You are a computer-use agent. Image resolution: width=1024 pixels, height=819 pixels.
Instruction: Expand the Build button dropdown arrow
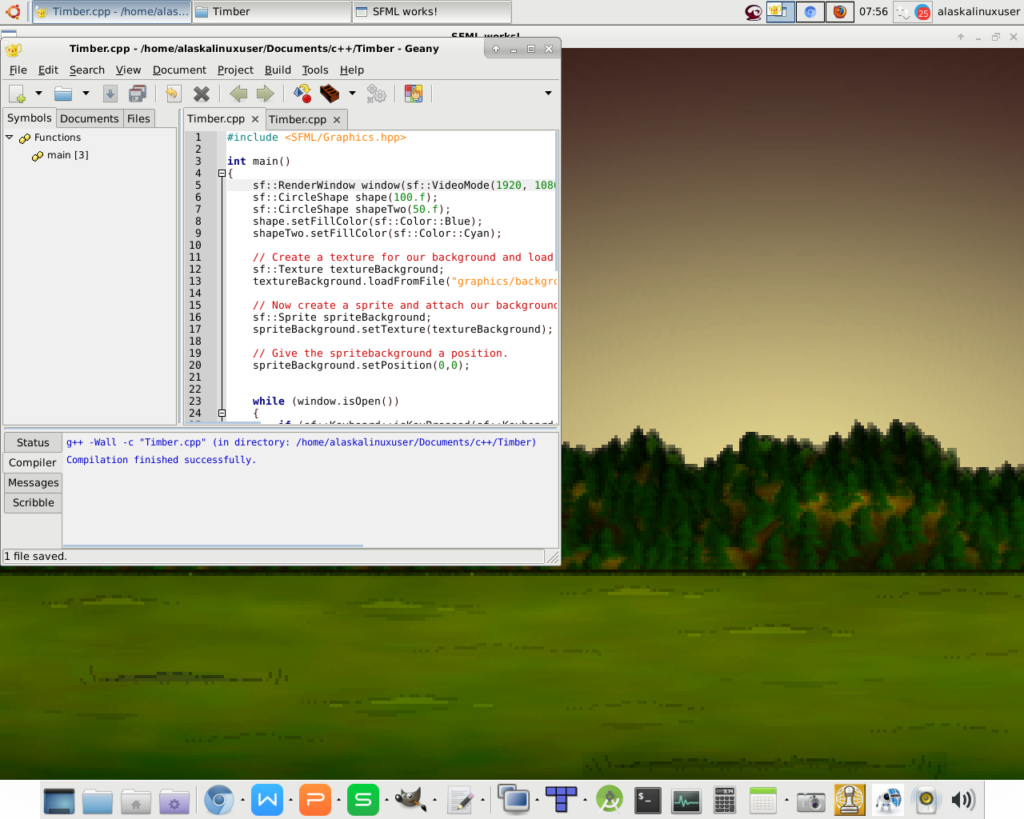pyautogui.click(x=351, y=94)
